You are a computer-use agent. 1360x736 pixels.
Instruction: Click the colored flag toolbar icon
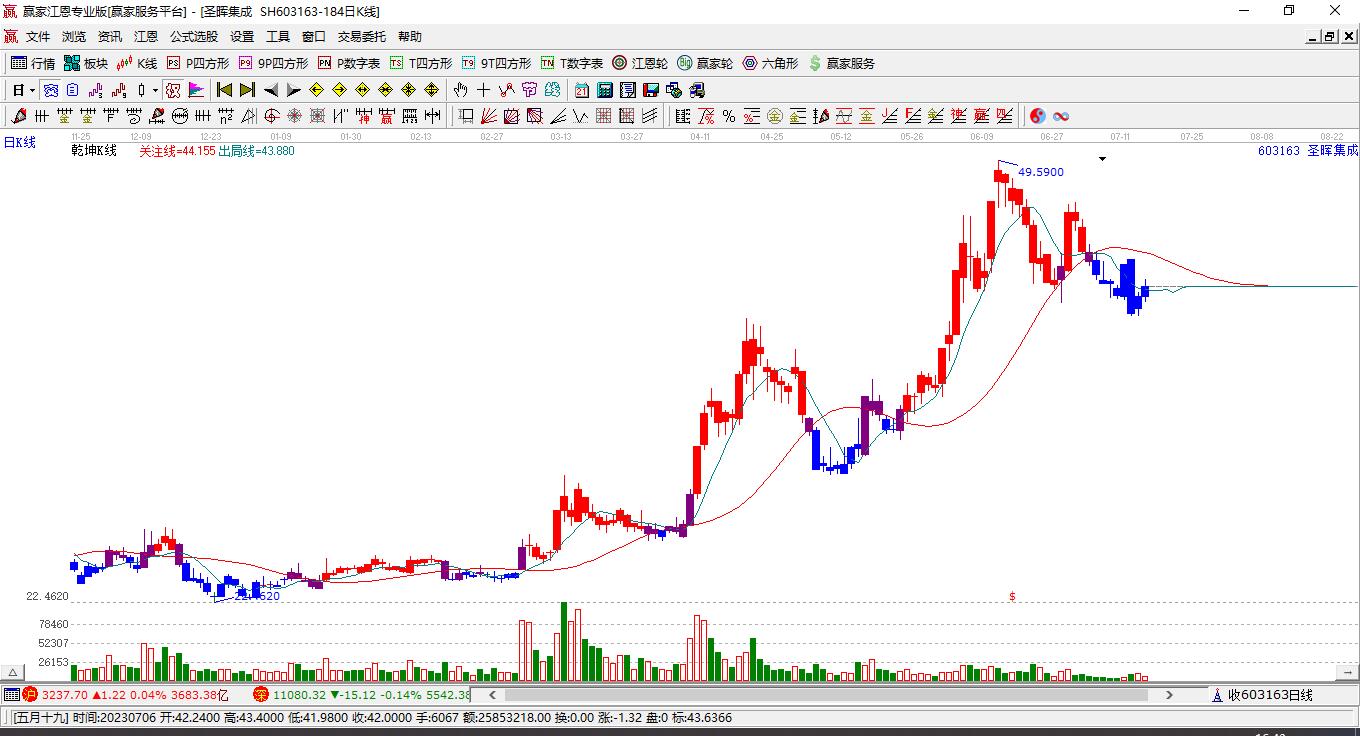196,90
